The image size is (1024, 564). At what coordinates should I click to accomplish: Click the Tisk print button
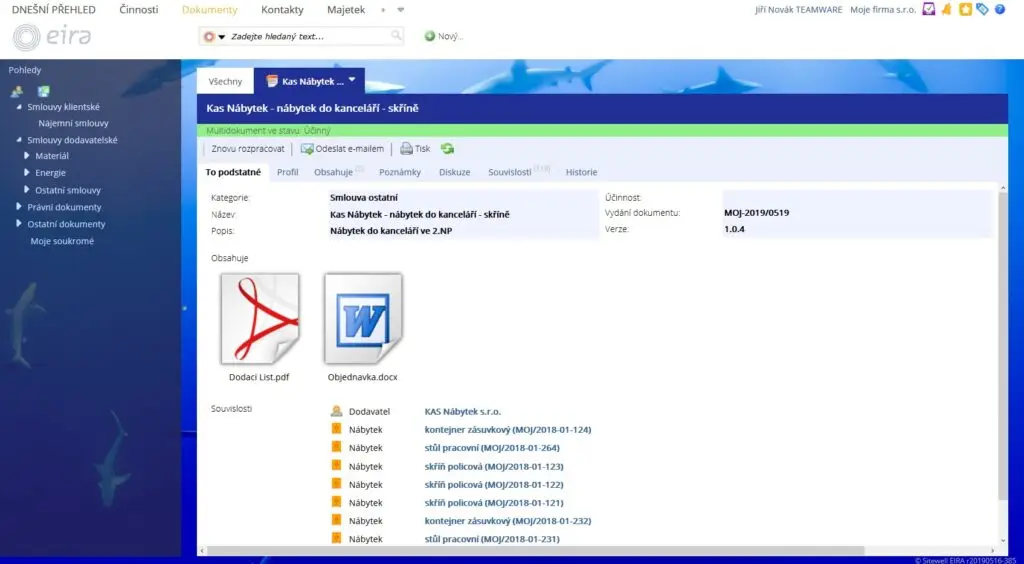tap(415, 149)
